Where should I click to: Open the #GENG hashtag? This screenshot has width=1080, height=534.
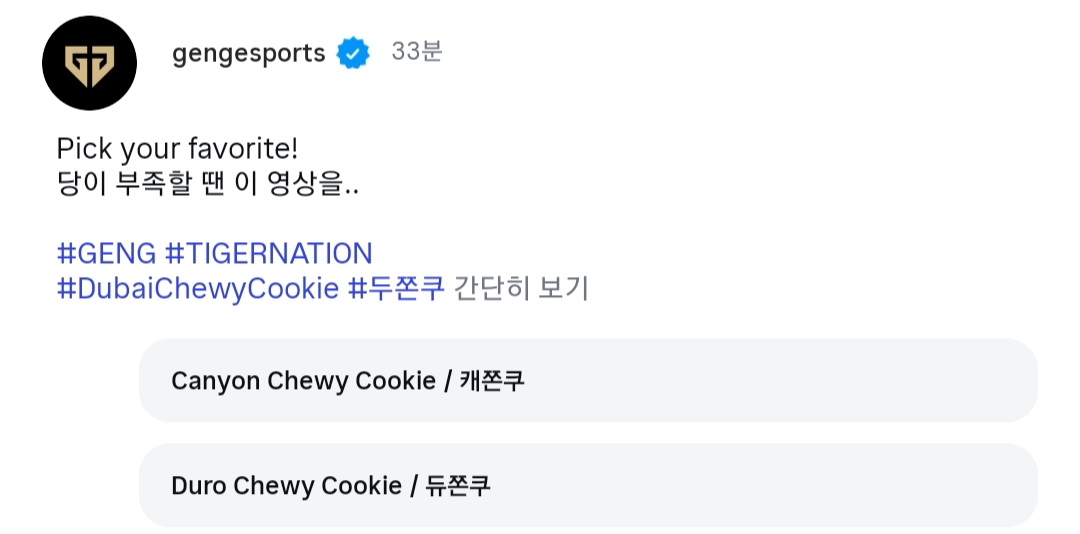tap(106, 253)
